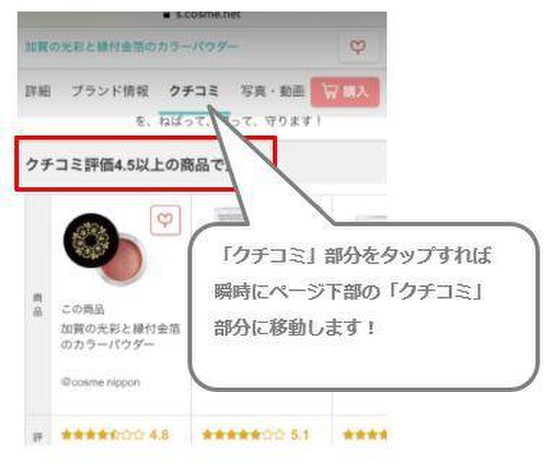Click the third product's star rating
This screenshot has height=464, width=550.
tap(365, 435)
